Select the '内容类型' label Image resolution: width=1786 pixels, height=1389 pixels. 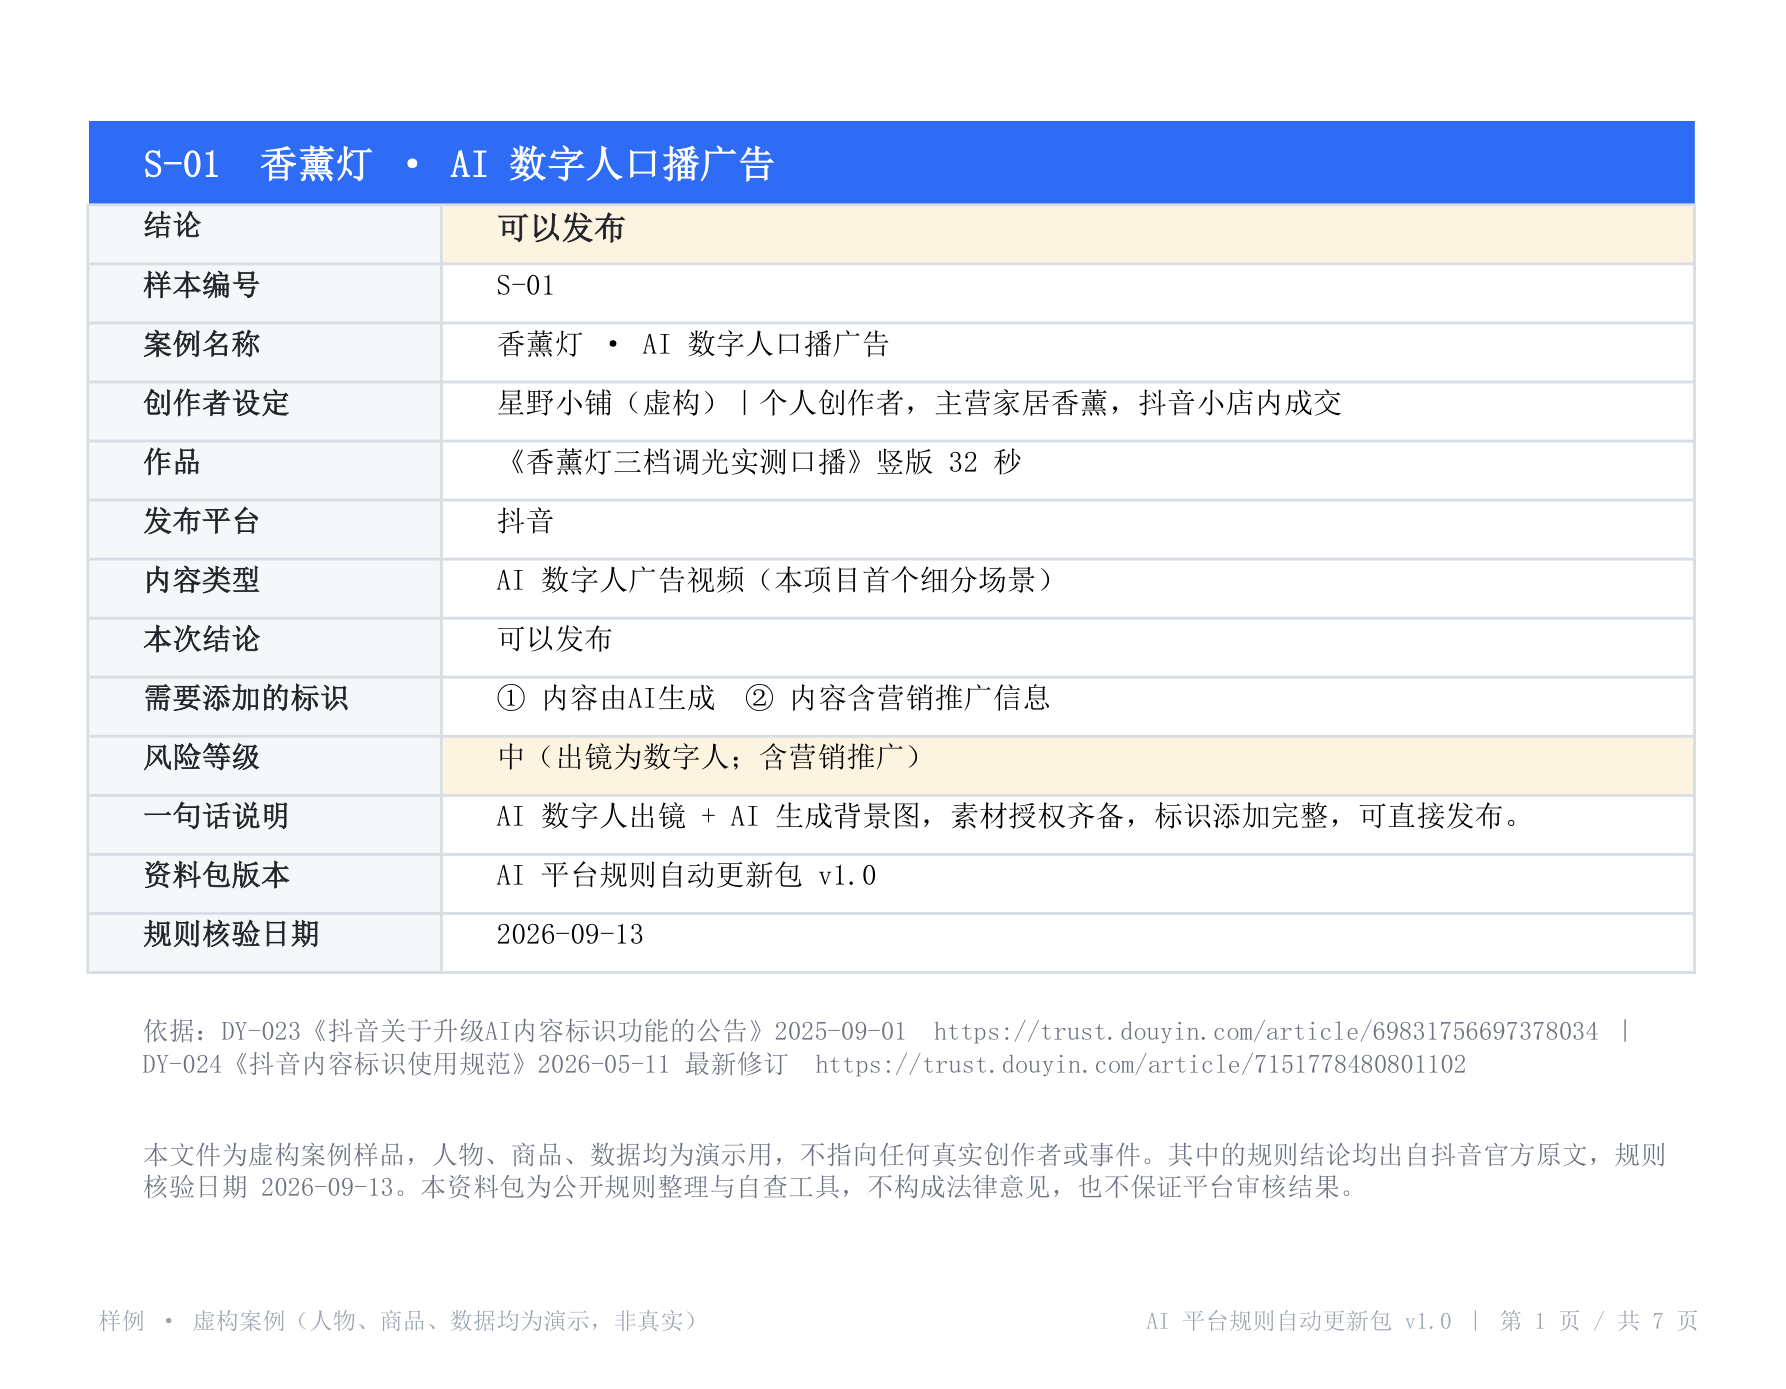[201, 580]
